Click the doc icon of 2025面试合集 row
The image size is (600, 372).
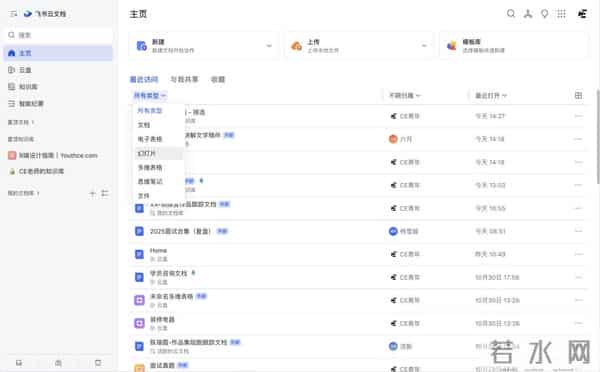point(139,231)
